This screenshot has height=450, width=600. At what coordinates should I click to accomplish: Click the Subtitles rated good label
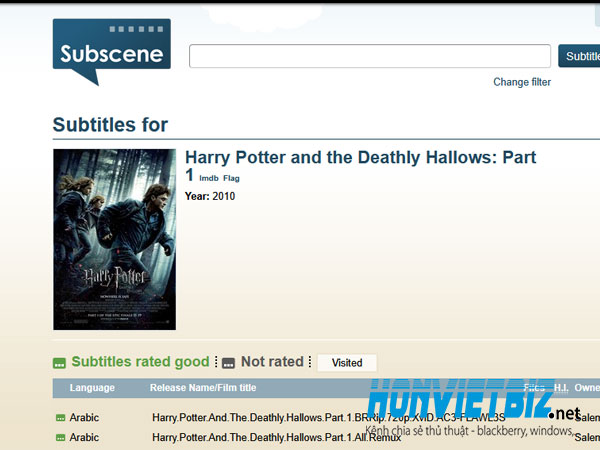(x=140, y=362)
